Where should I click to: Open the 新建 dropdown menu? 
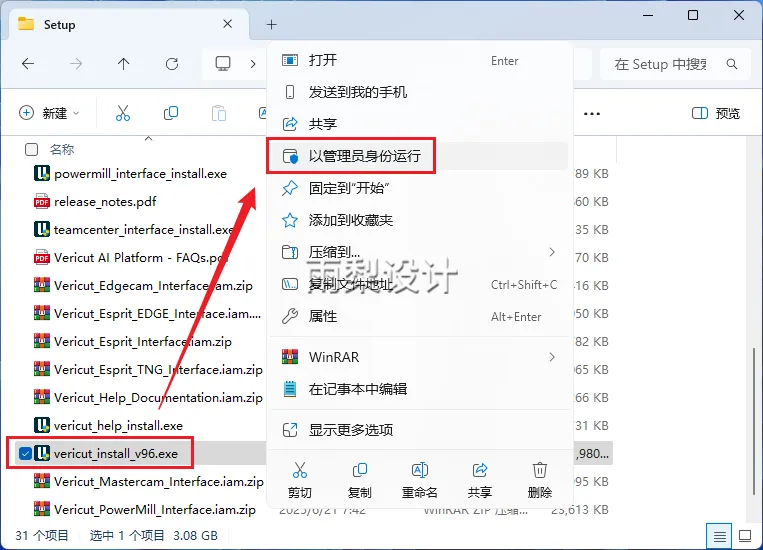click(49, 113)
